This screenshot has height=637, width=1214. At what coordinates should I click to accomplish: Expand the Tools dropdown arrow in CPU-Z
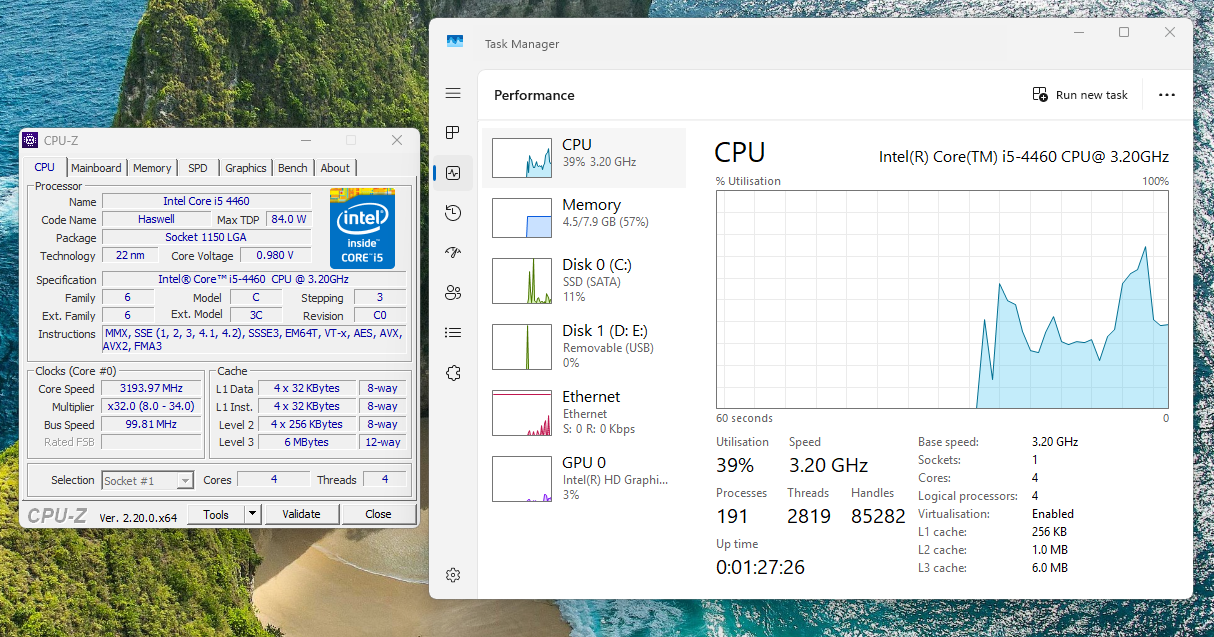pos(252,515)
